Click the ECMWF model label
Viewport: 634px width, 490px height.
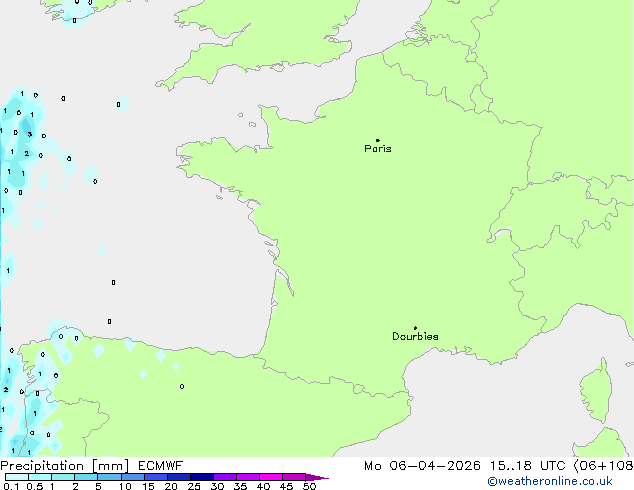159,466
